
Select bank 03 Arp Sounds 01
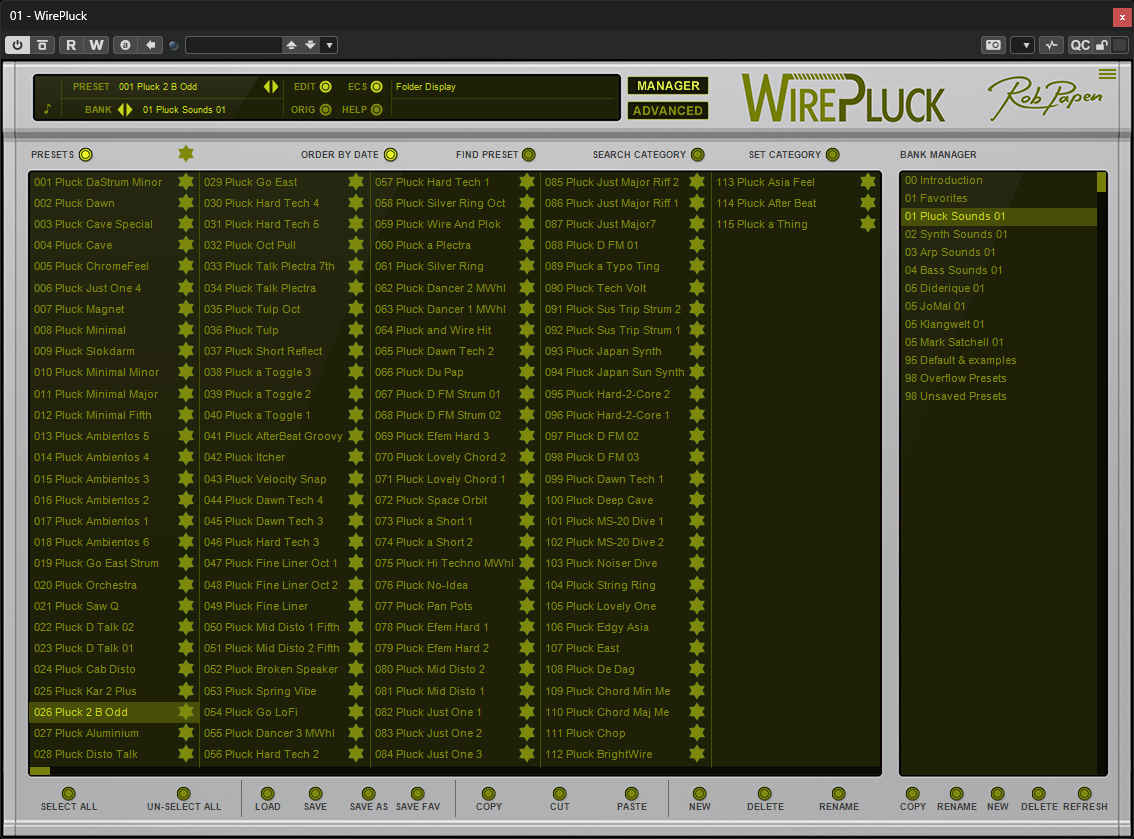coord(998,252)
